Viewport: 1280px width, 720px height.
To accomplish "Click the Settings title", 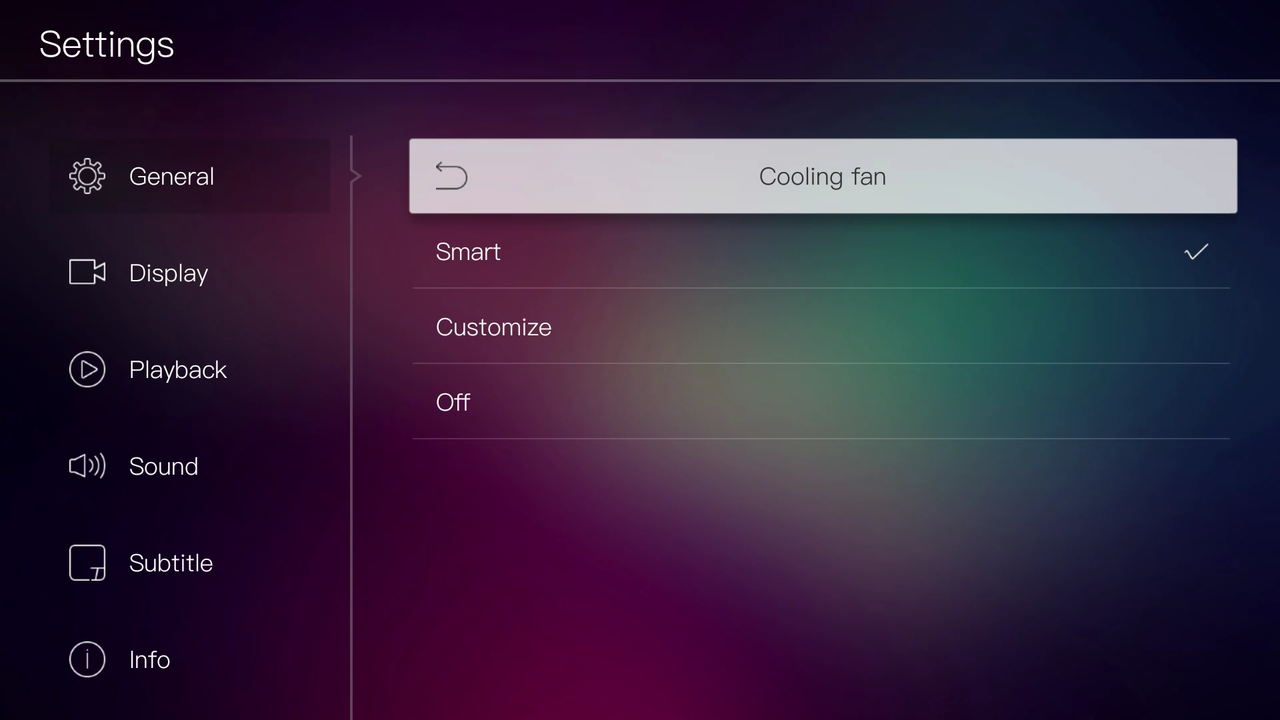I will click(106, 44).
